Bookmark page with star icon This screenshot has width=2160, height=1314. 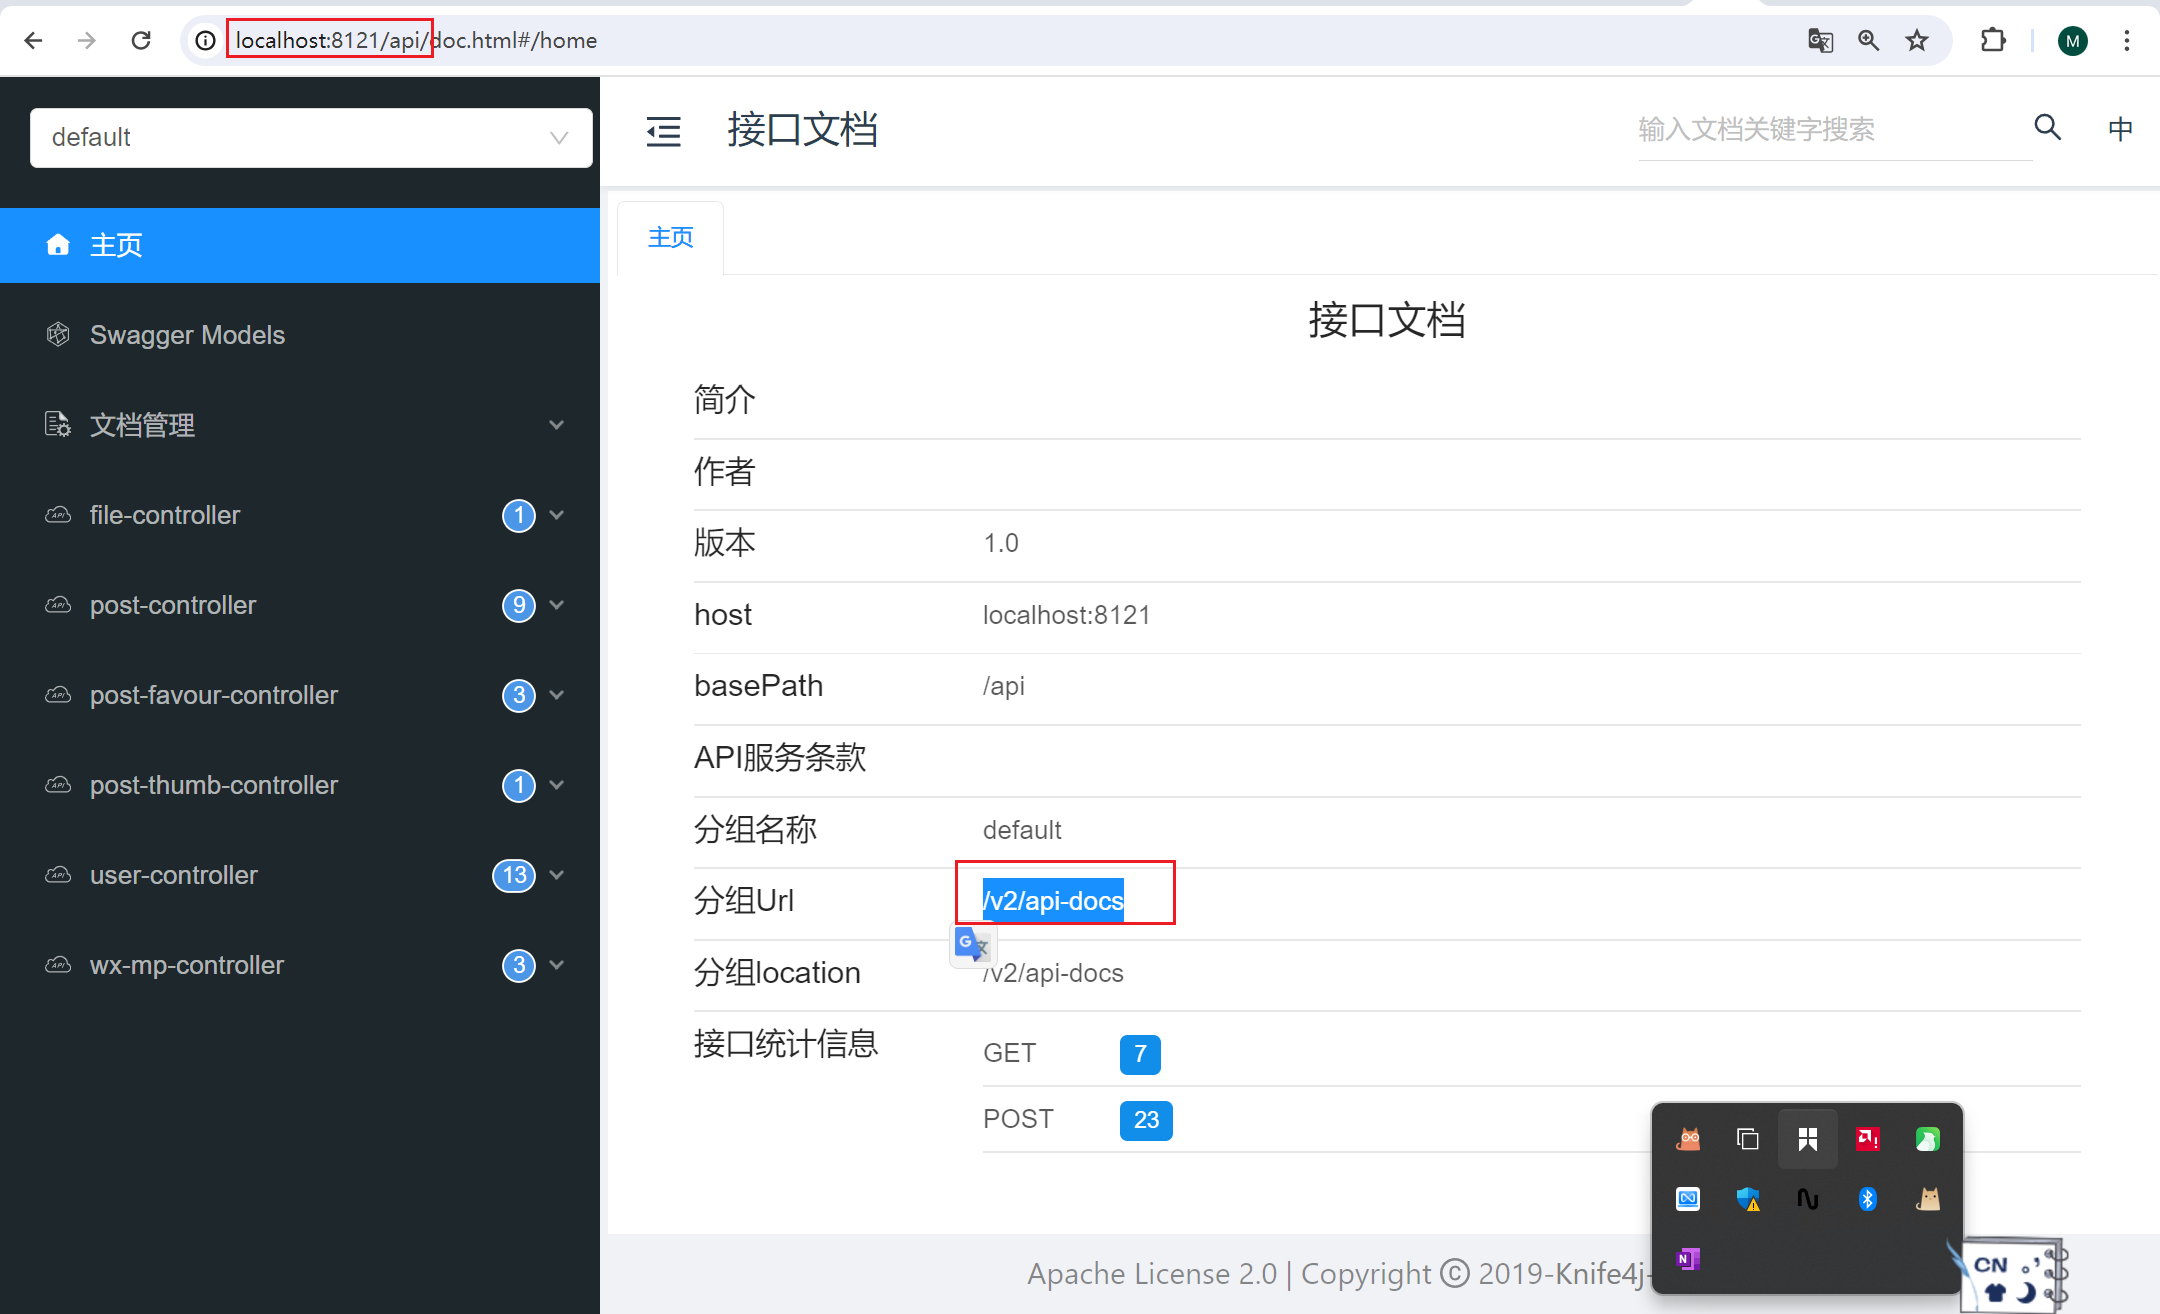(1916, 41)
